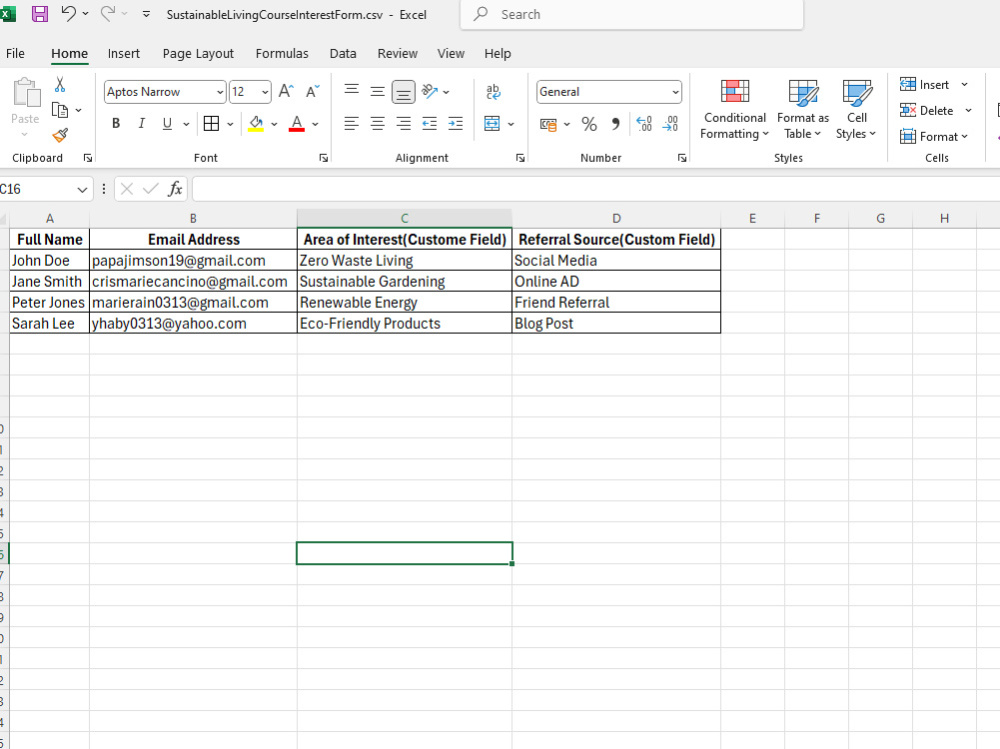Screen dimensions: 1000x749
Task: Select the Format Painter brush icon
Action: click(60, 135)
